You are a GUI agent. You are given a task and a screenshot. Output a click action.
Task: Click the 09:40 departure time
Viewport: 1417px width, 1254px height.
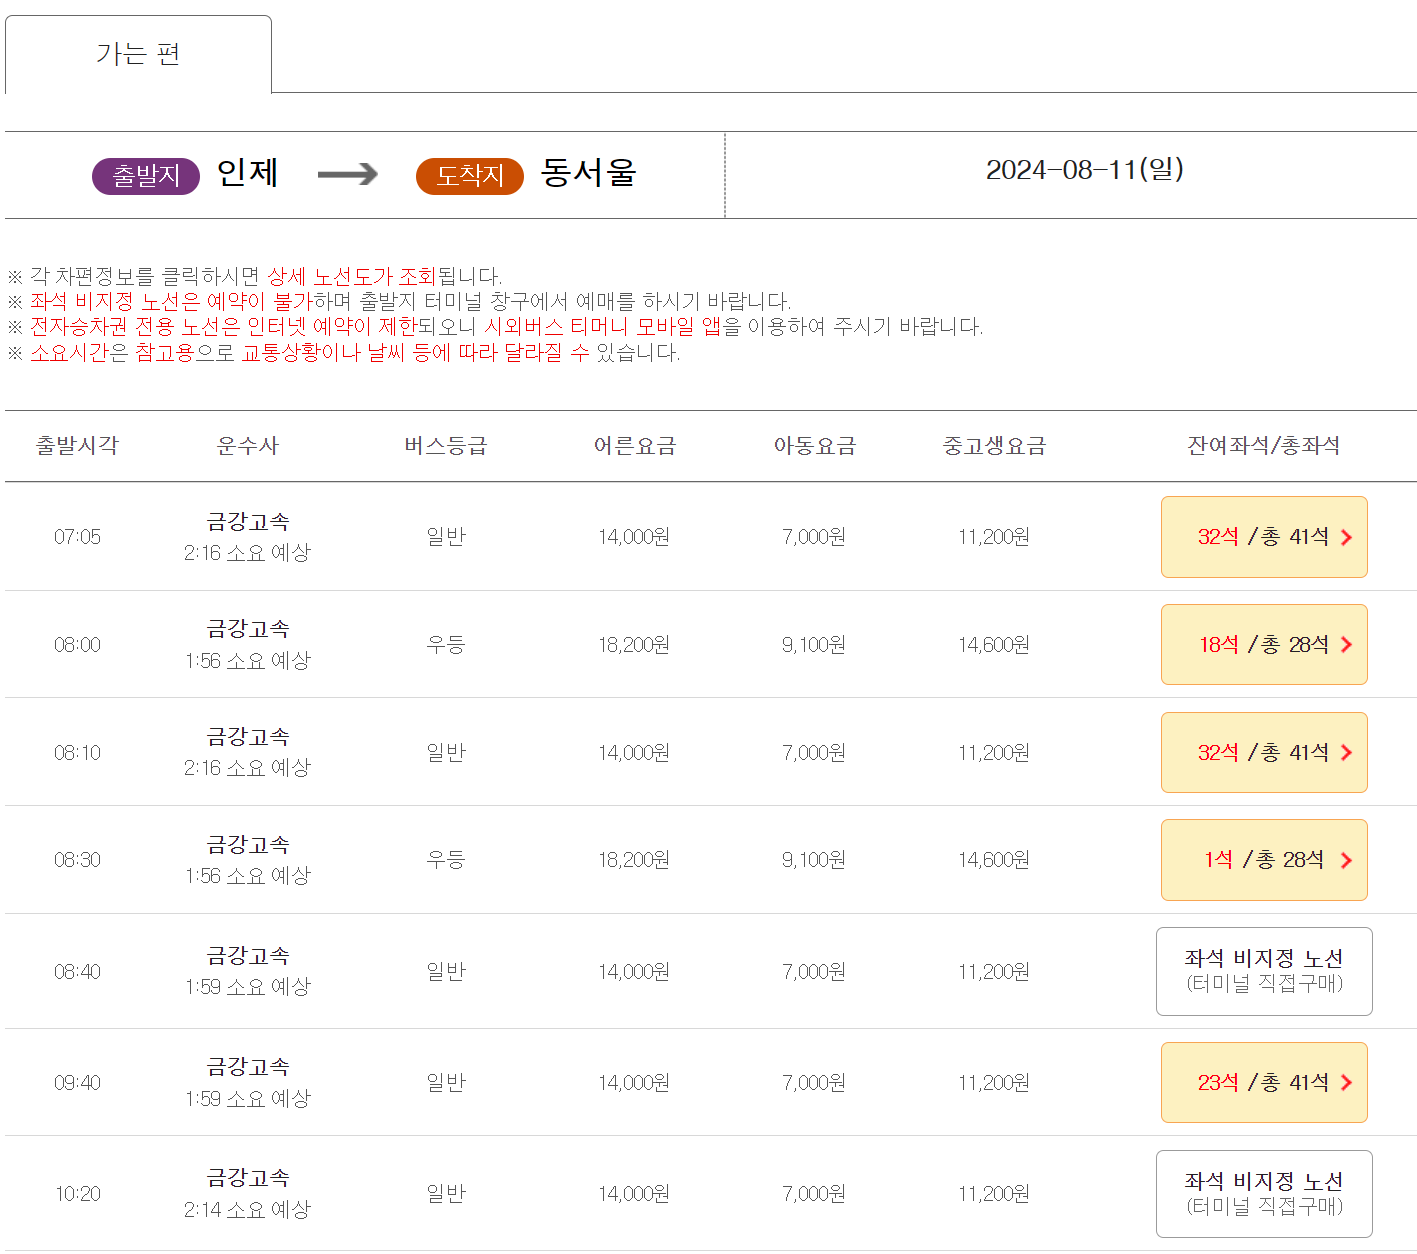(77, 1083)
